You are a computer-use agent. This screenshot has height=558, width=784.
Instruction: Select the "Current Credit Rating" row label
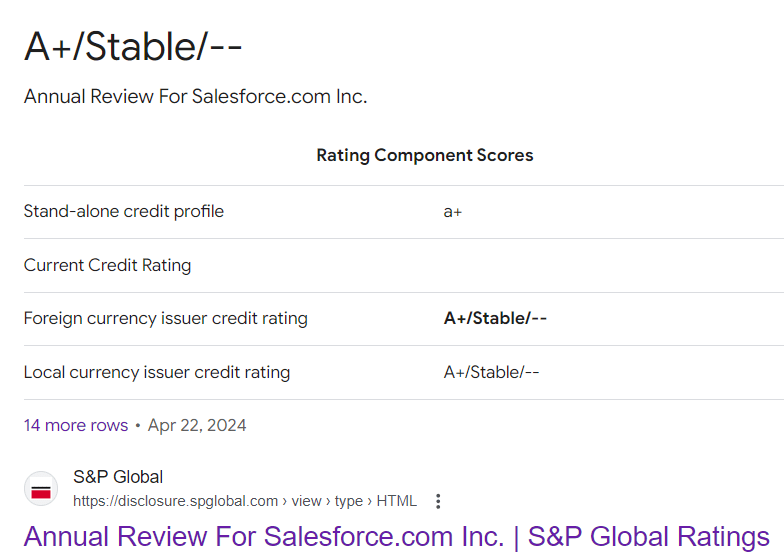coord(107,265)
